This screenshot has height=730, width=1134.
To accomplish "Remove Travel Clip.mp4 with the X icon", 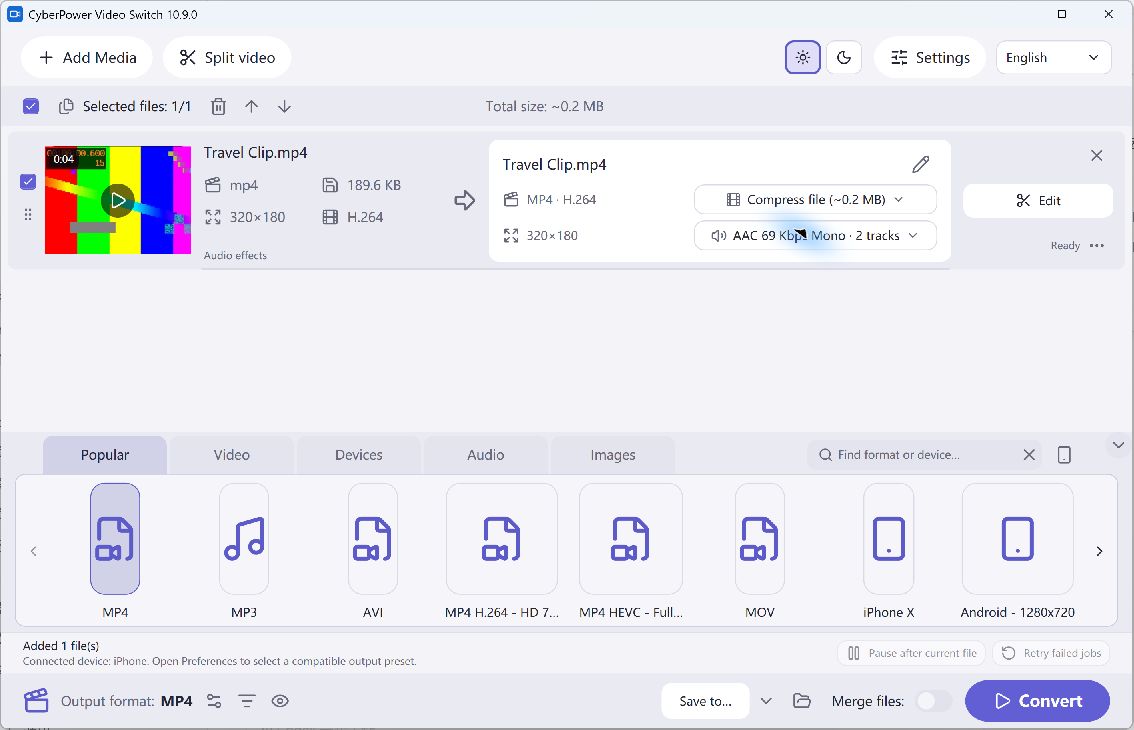I will pyautogui.click(x=1096, y=156).
